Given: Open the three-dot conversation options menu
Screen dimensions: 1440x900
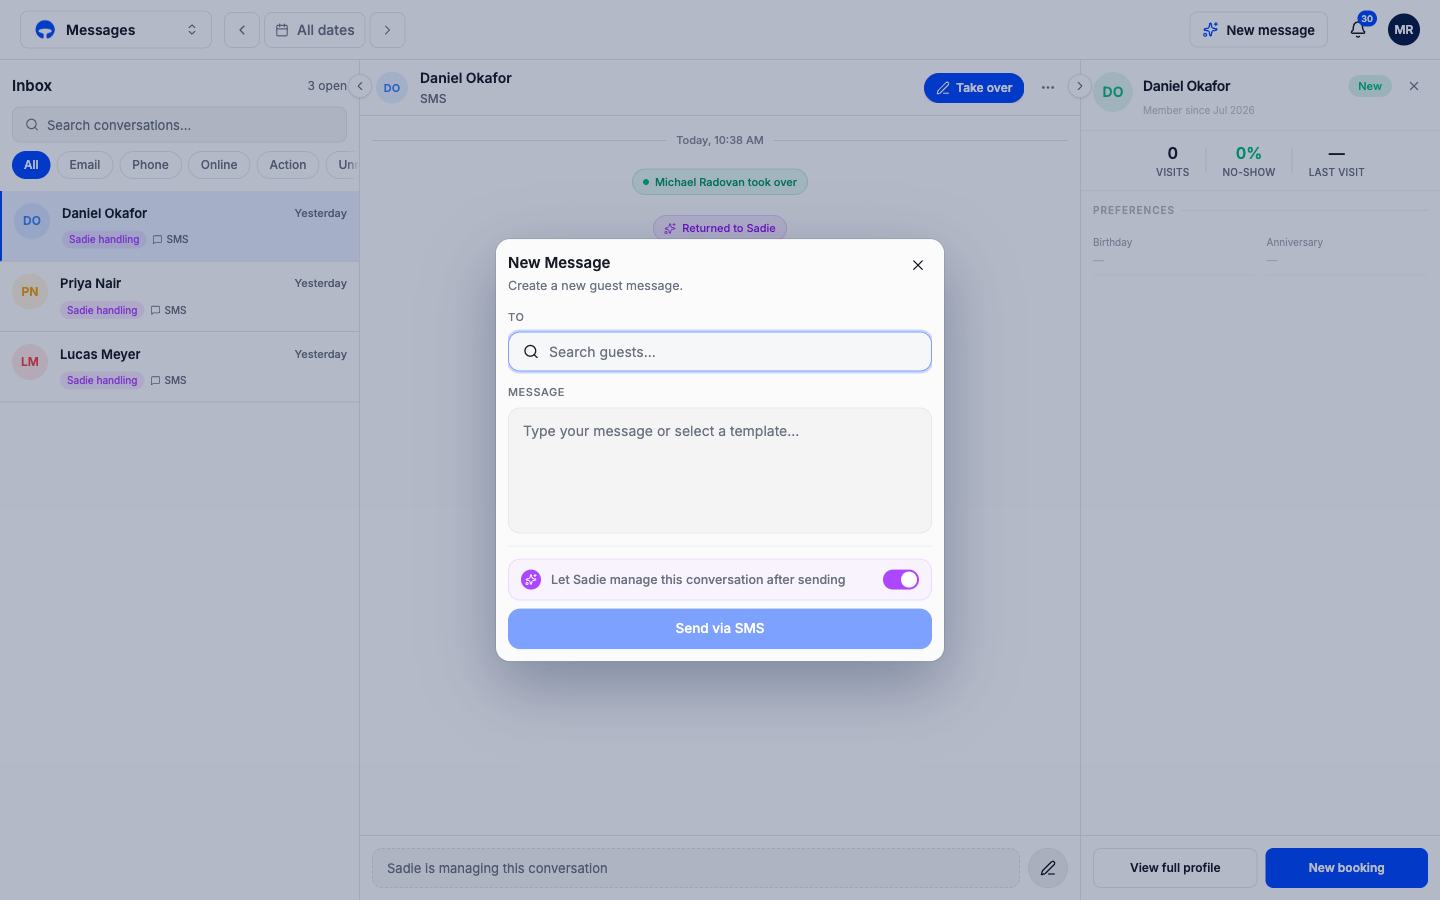Looking at the screenshot, I should [1048, 88].
